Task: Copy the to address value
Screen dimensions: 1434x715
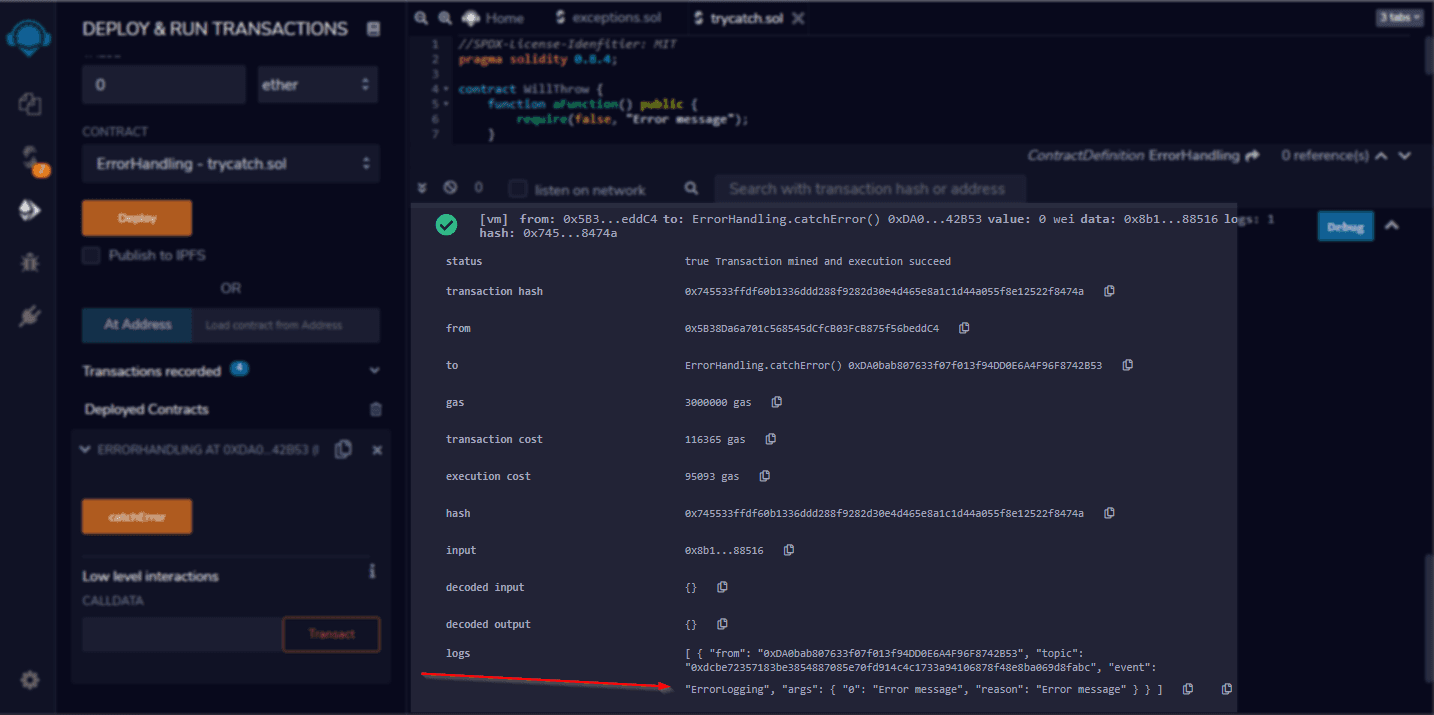Action: (1127, 365)
